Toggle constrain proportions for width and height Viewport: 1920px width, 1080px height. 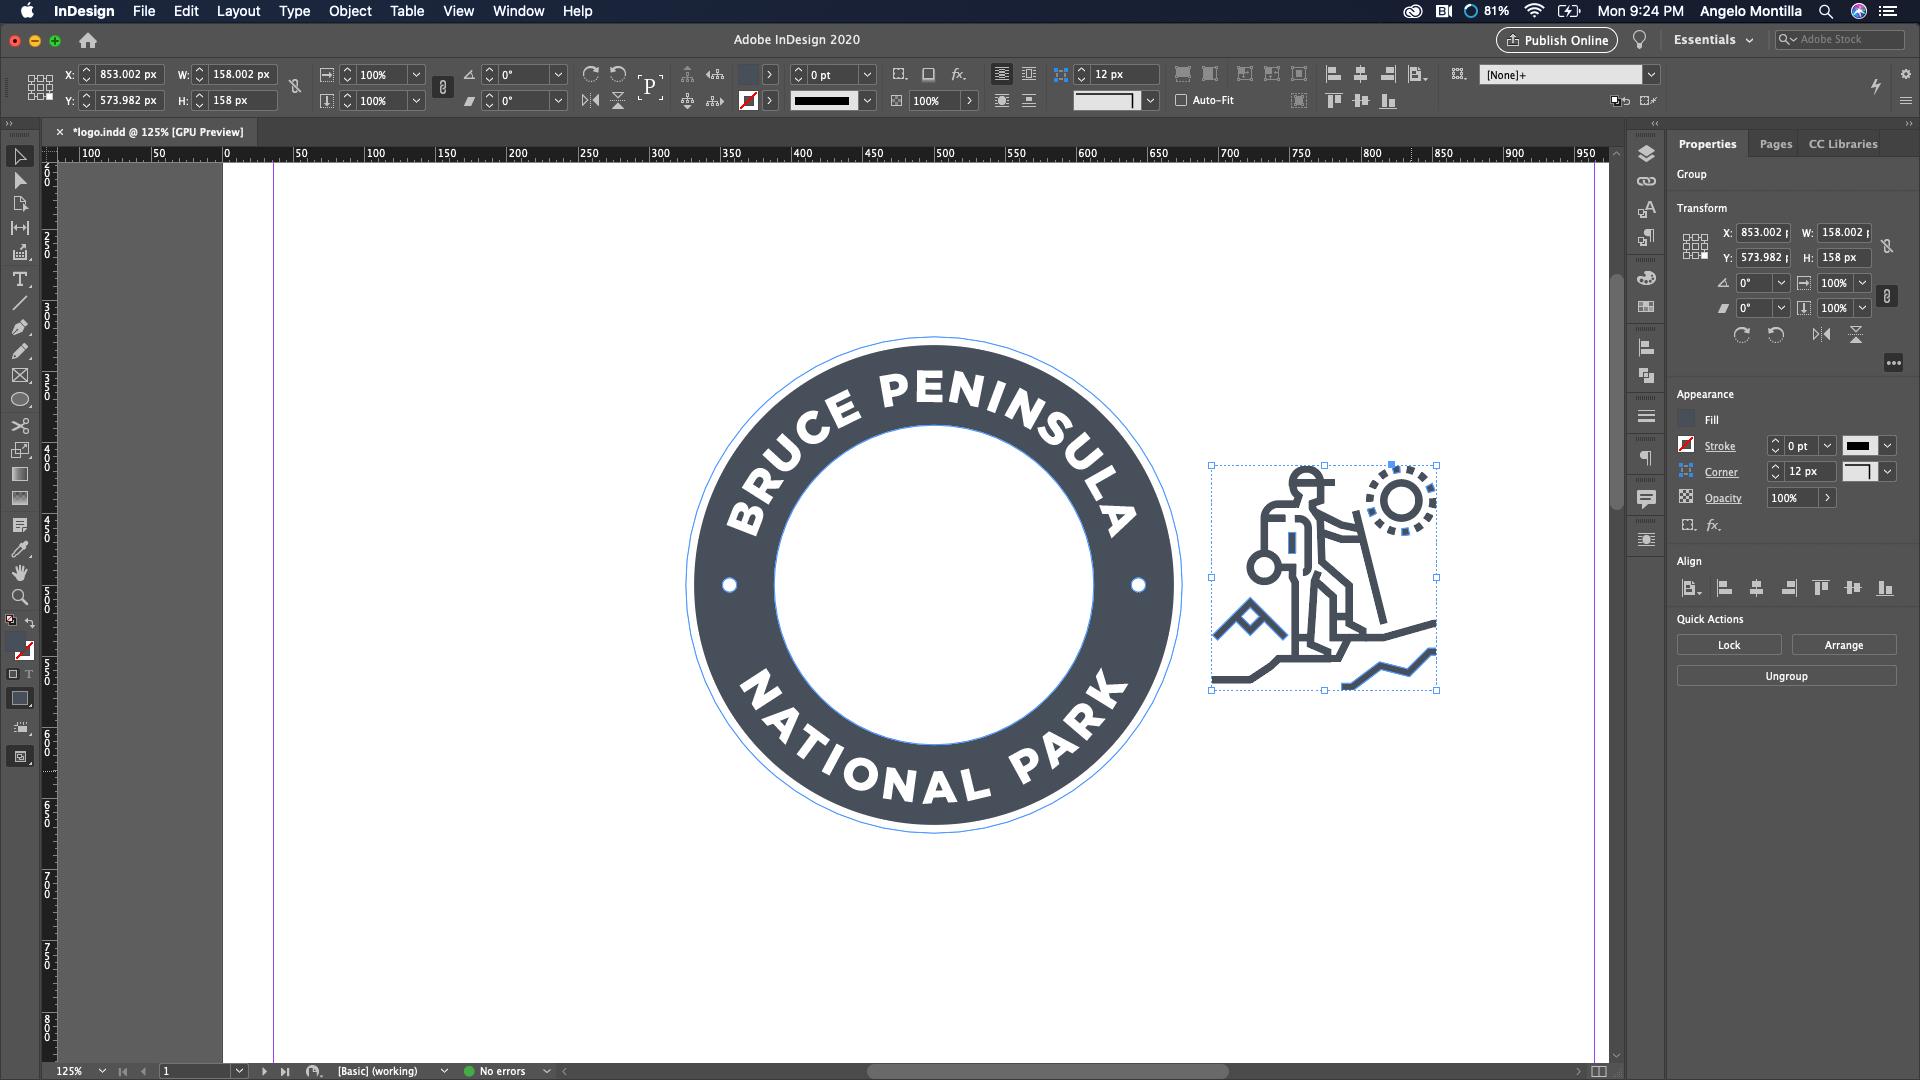click(x=295, y=87)
